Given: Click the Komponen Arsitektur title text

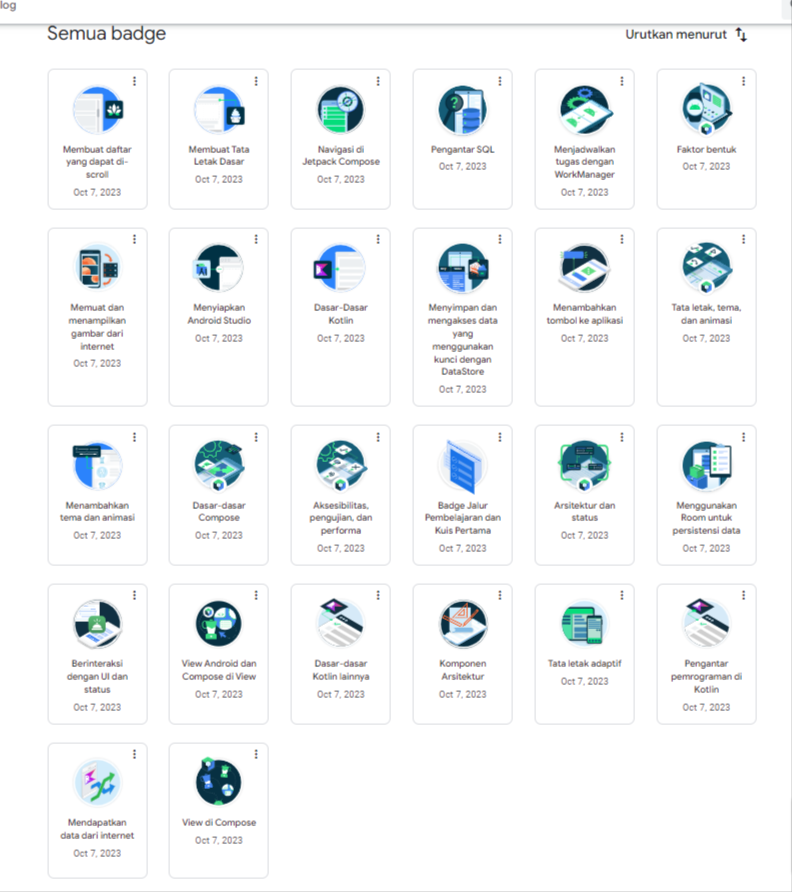Looking at the screenshot, I should [463, 670].
